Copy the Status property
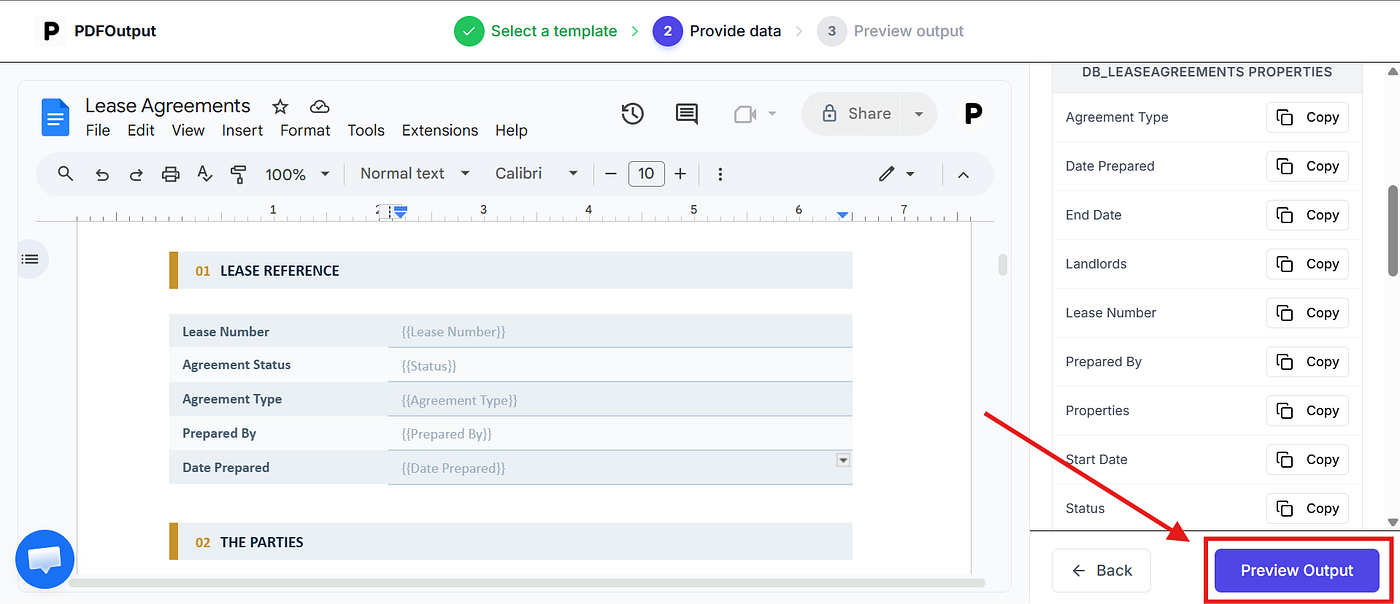 click(1308, 509)
